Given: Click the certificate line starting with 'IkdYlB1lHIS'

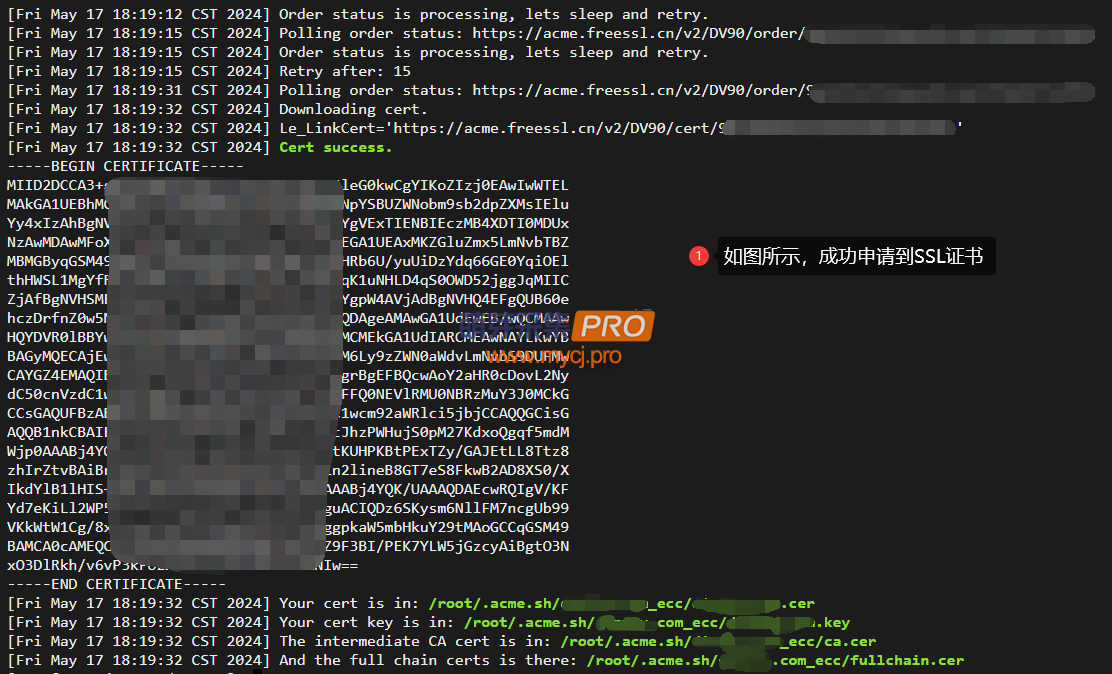Looking at the screenshot, I should [x=288, y=490].
